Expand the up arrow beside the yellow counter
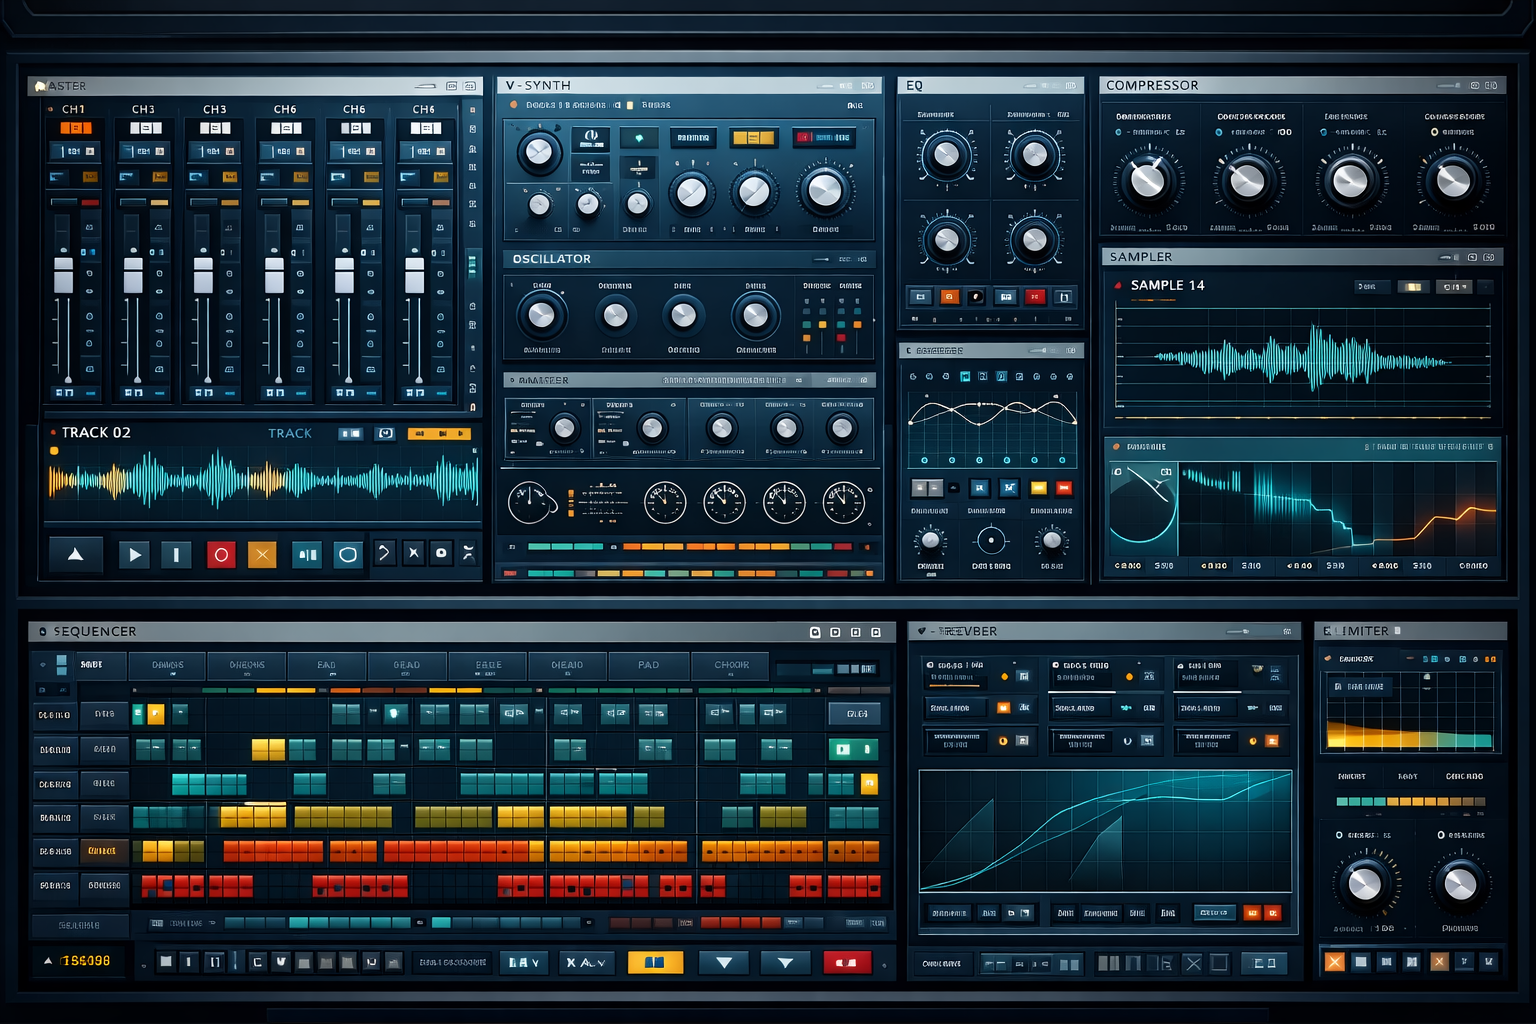Screen dimensions: 1536x1024 47,961
